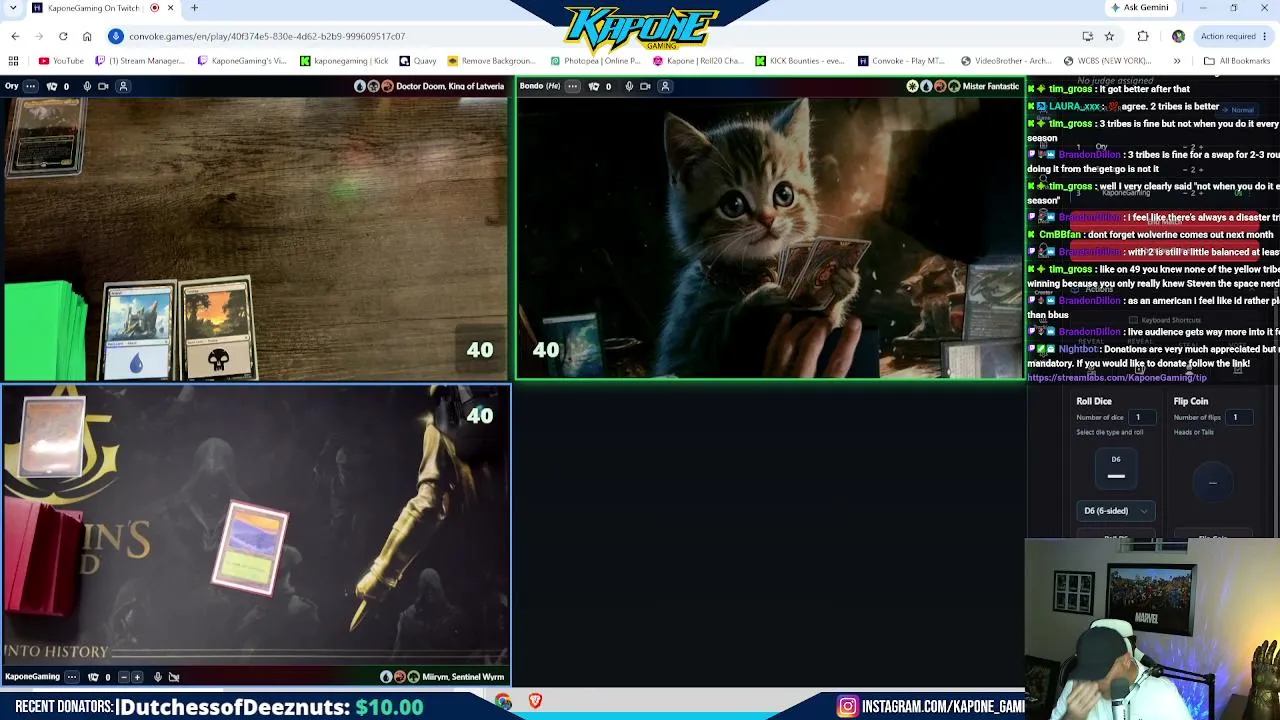The height and width of the screenshot is (720, 1280).
Task: Open the D6 (6-sided) die type dropdown
Action: tap(1116, 511)
